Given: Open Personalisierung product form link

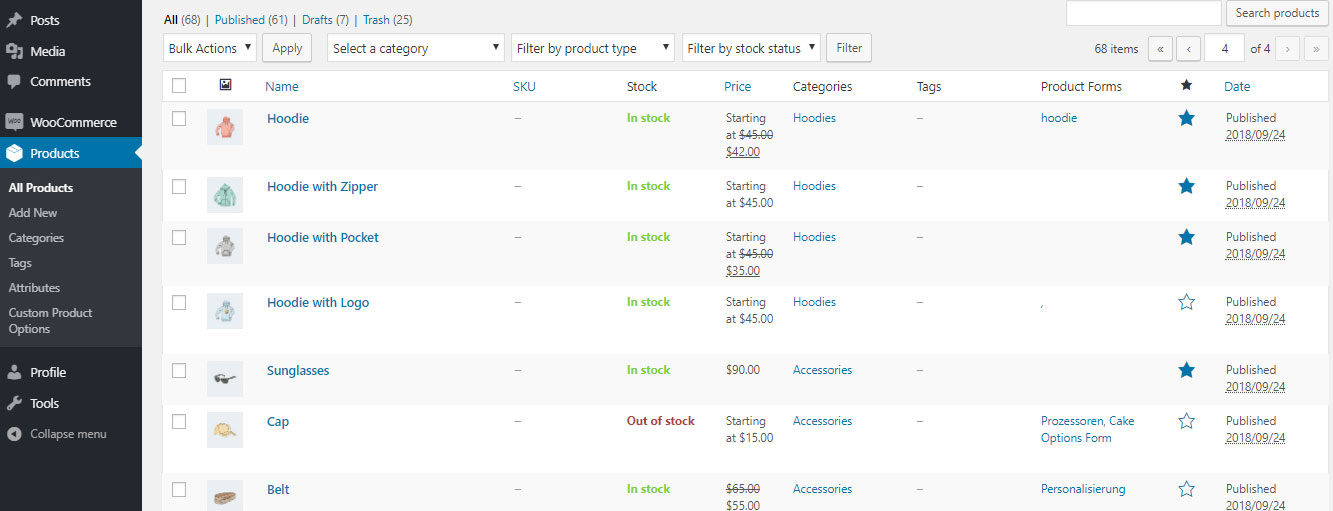Looking at the screenshot, I should pyautogui.click(x=1083, y=489).
